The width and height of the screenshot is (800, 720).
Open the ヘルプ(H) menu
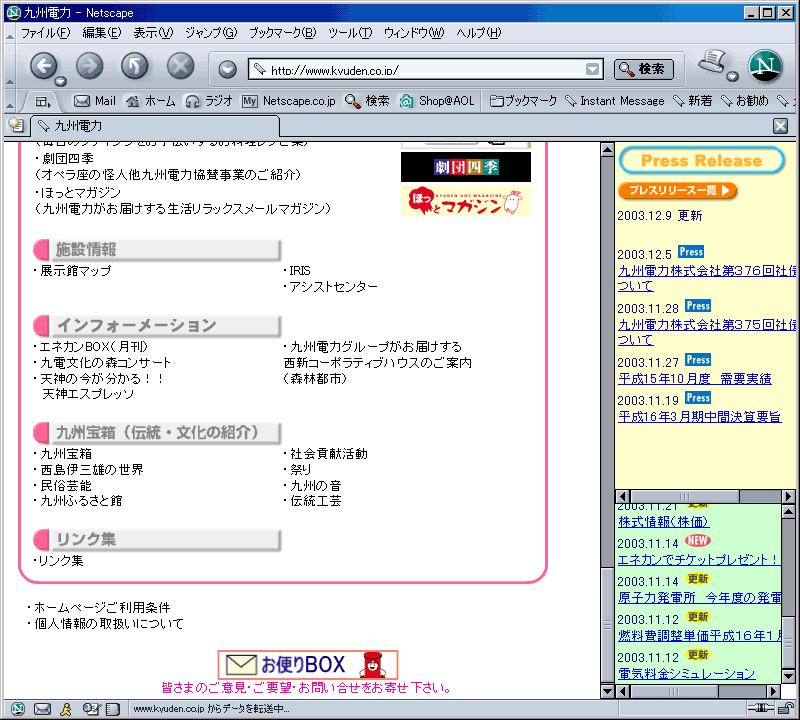(x=479, y=33)
